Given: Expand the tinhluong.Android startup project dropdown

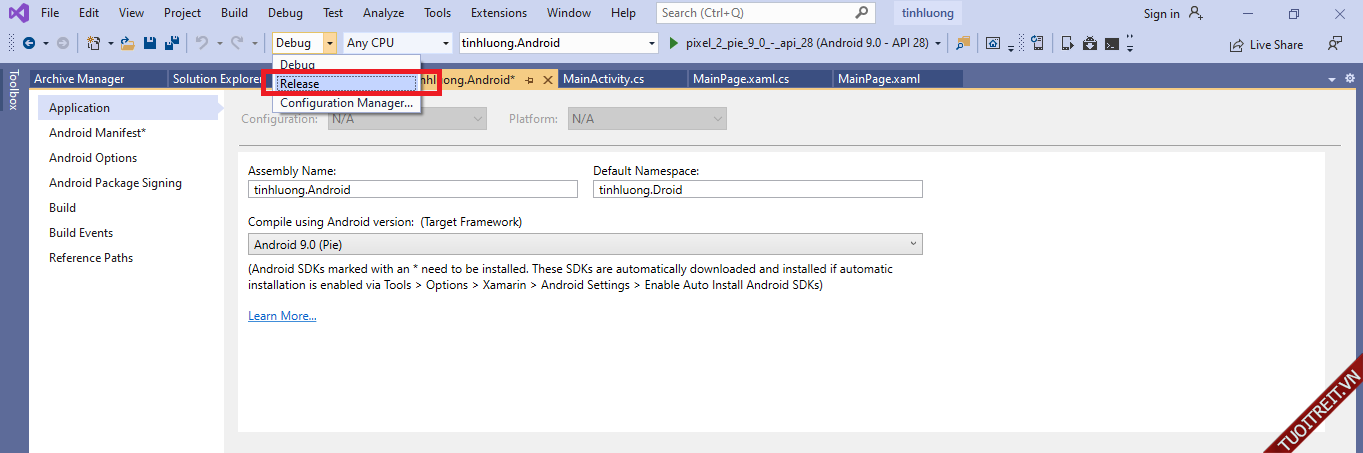Looking at the screenshot, I should (652, 43).
